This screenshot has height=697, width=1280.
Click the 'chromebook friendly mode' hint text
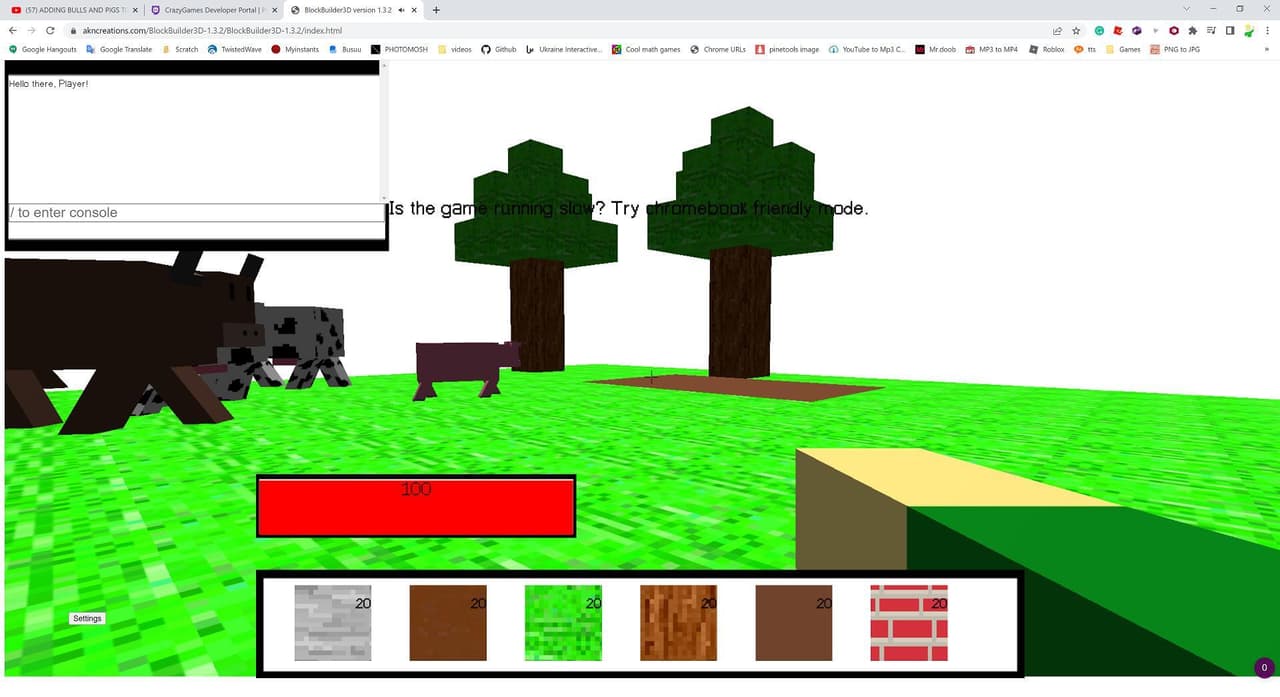point(757,209)
